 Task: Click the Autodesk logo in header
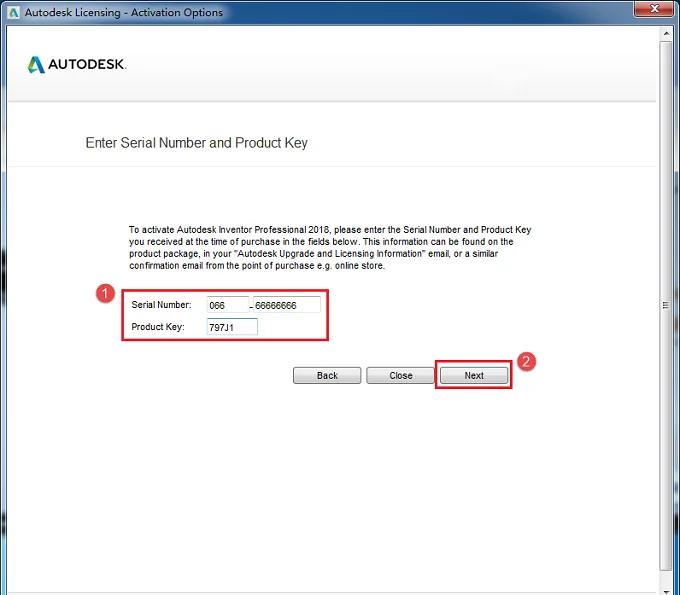77,65
